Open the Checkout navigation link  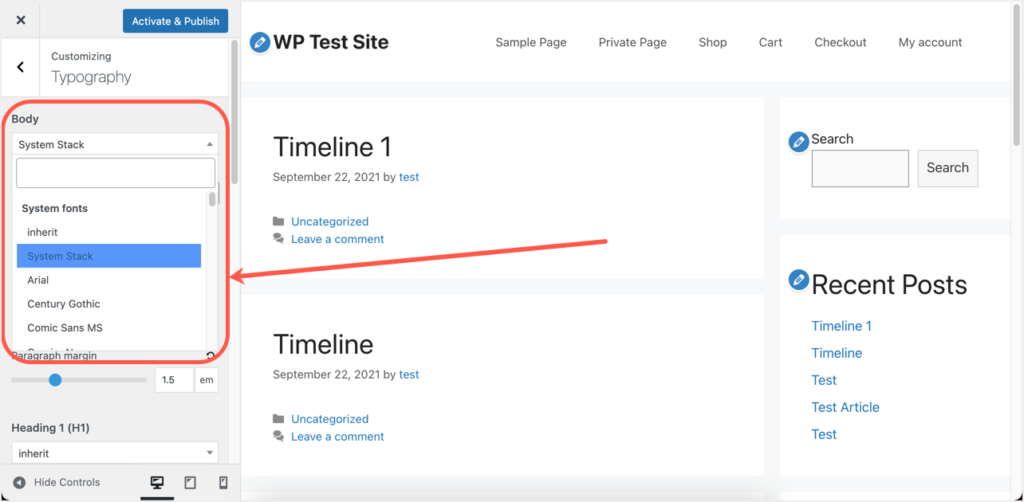click(x=840, y=42)
